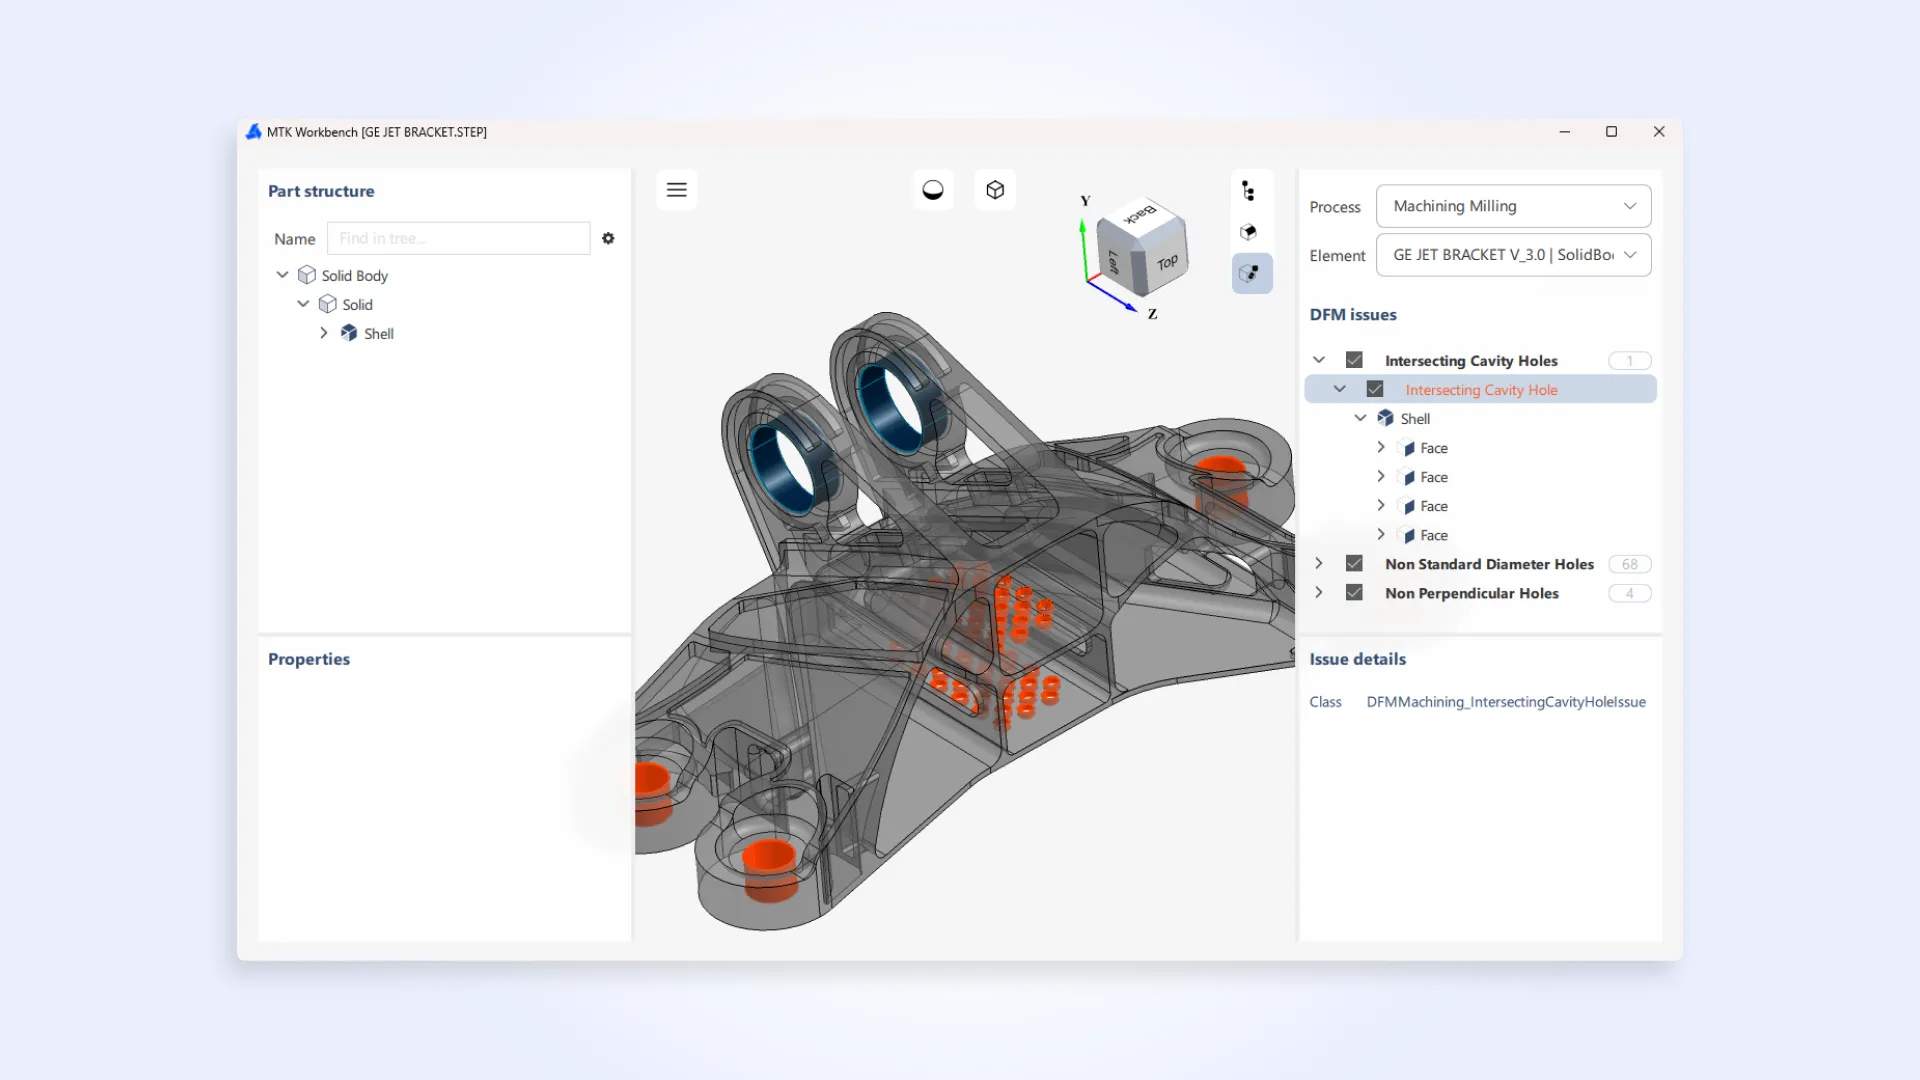Image resolution: width=1920 pixels, height=1080 pixels.
Task: Click the Find in tree search field
Action: (x=458, y=238)
